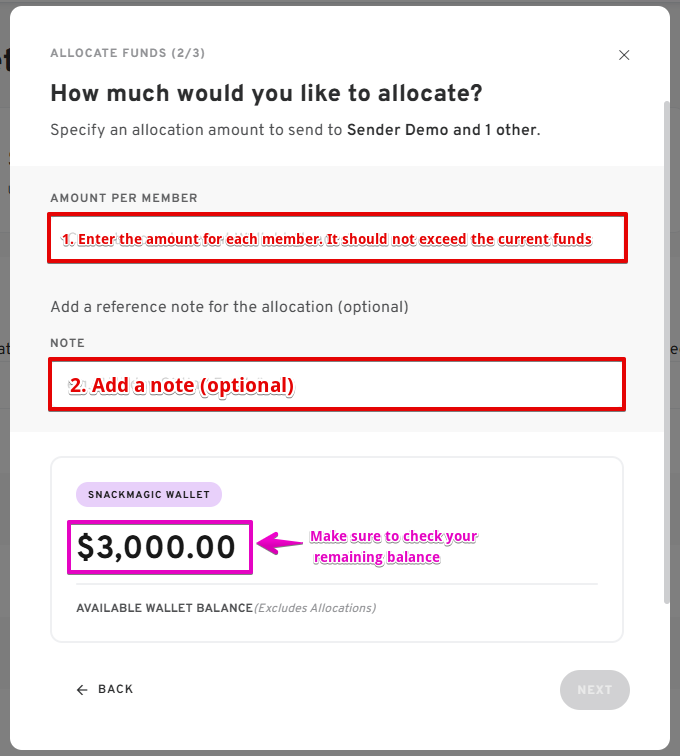Image resolution: width=680 pixels, height=756 pixels.
Task: Click the BACK text label
Action: [115, 689]
